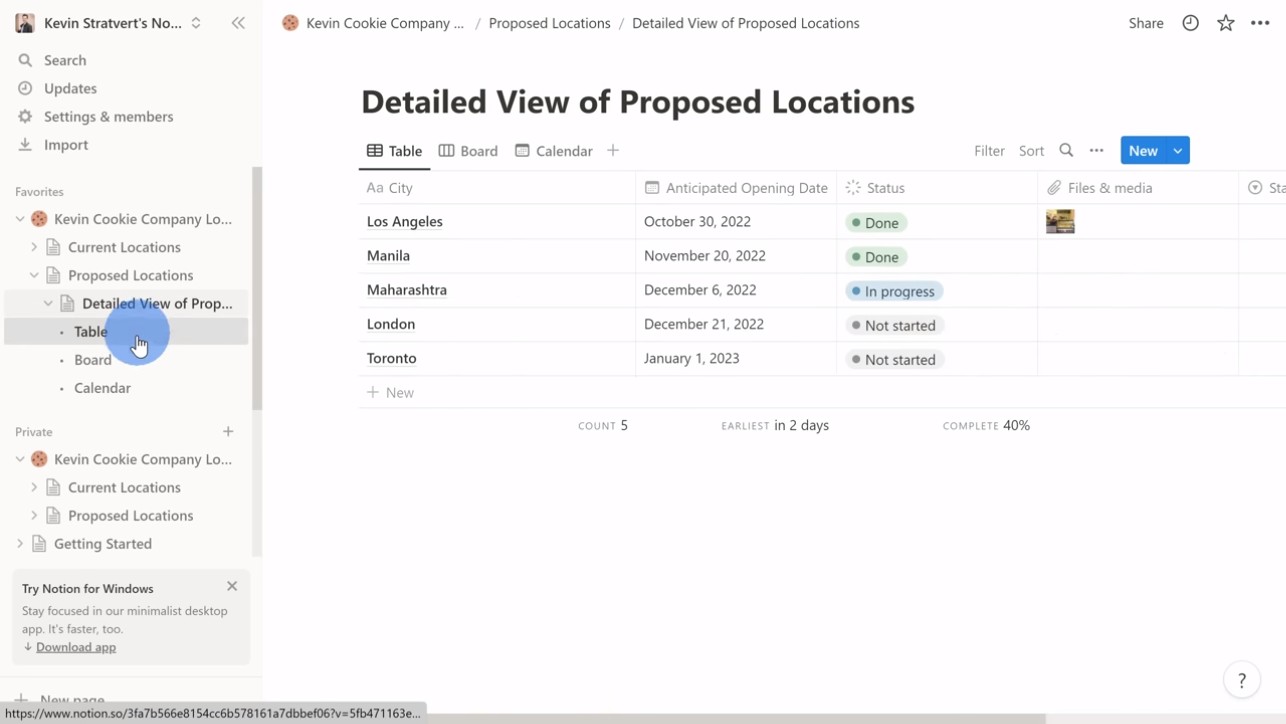Open help question mark button
The height and width of the screenshot is (724, 1286).
(1241, 681)
